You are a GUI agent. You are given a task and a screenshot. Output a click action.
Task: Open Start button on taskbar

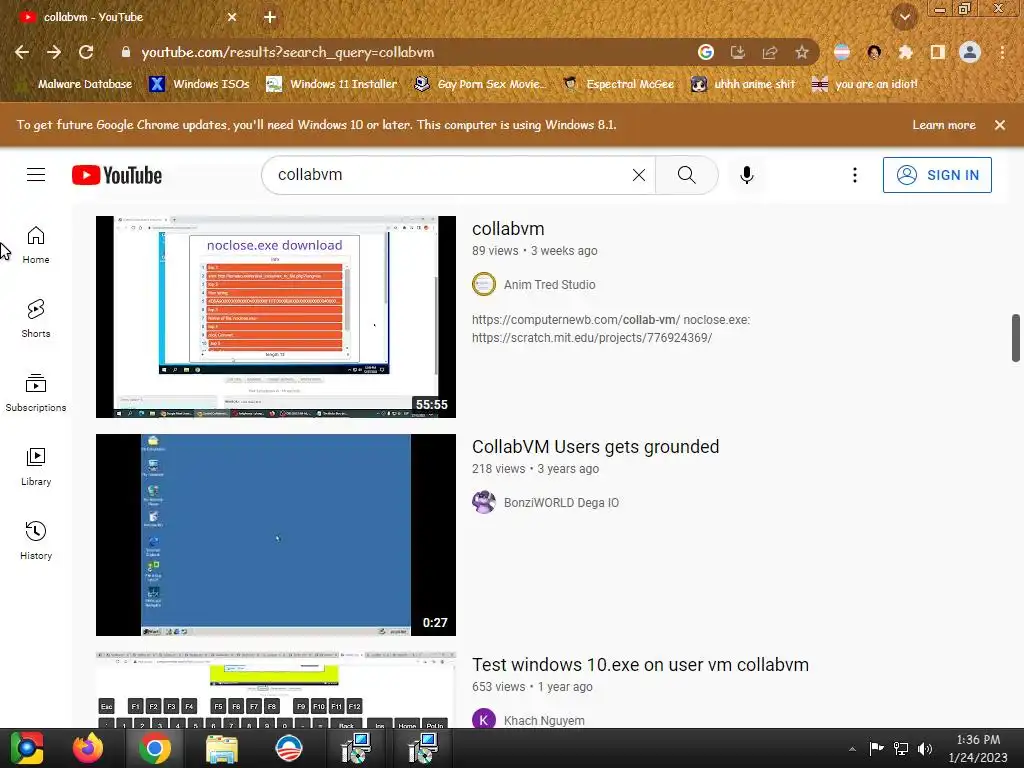tap(27, 748)
